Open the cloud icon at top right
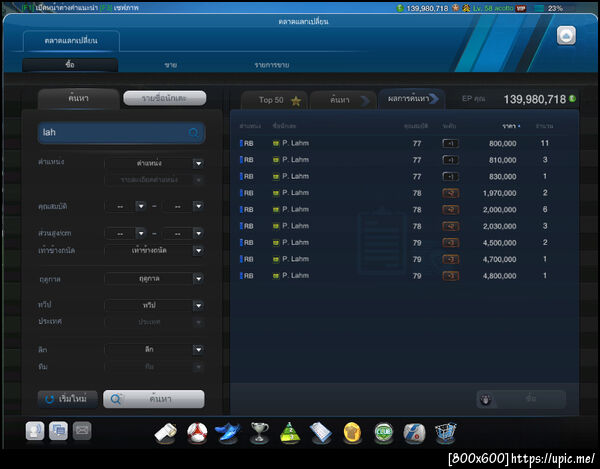600x469 pixels. [x=566, y=36]
